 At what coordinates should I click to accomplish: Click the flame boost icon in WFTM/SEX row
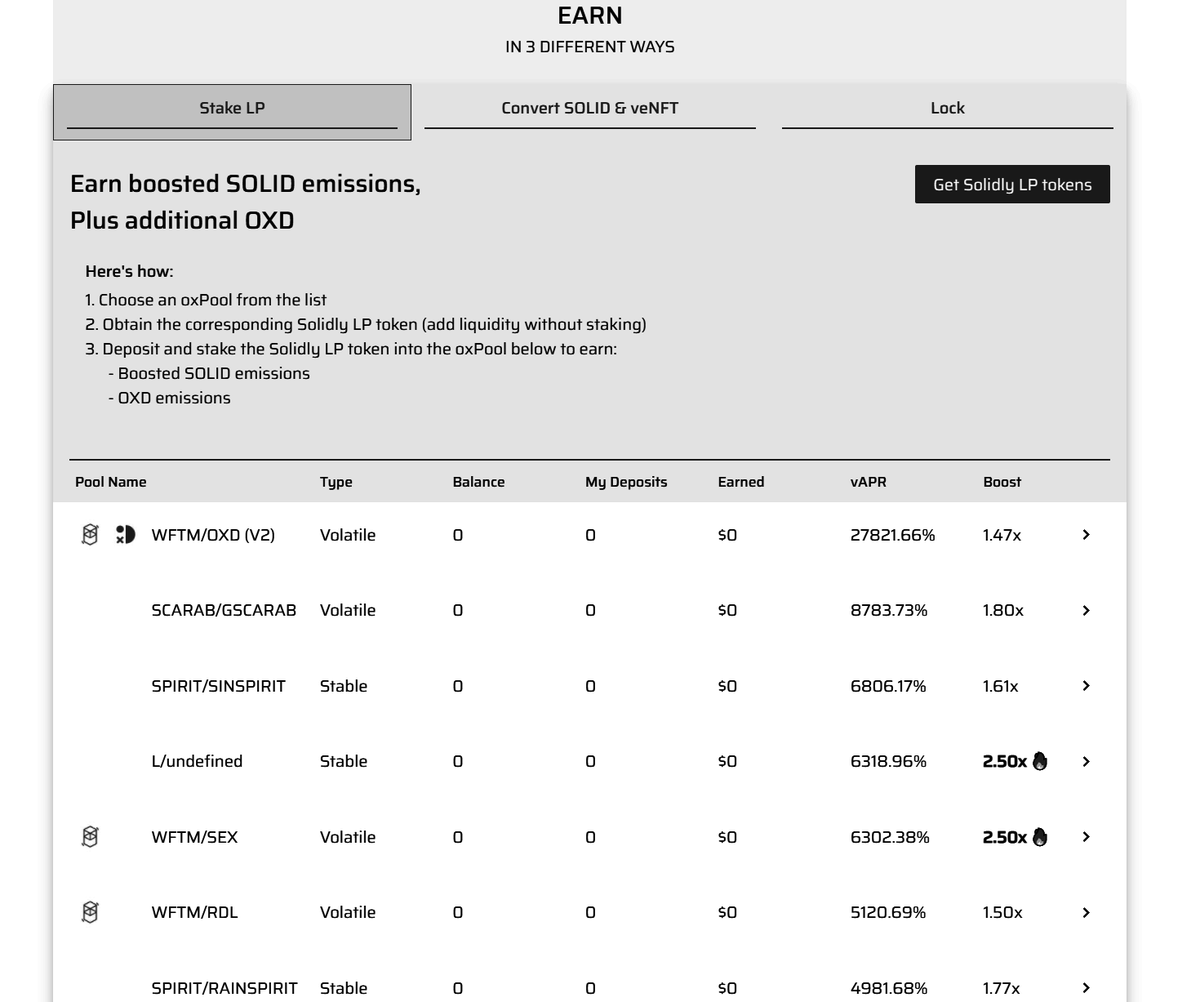tap(1040, 836)
